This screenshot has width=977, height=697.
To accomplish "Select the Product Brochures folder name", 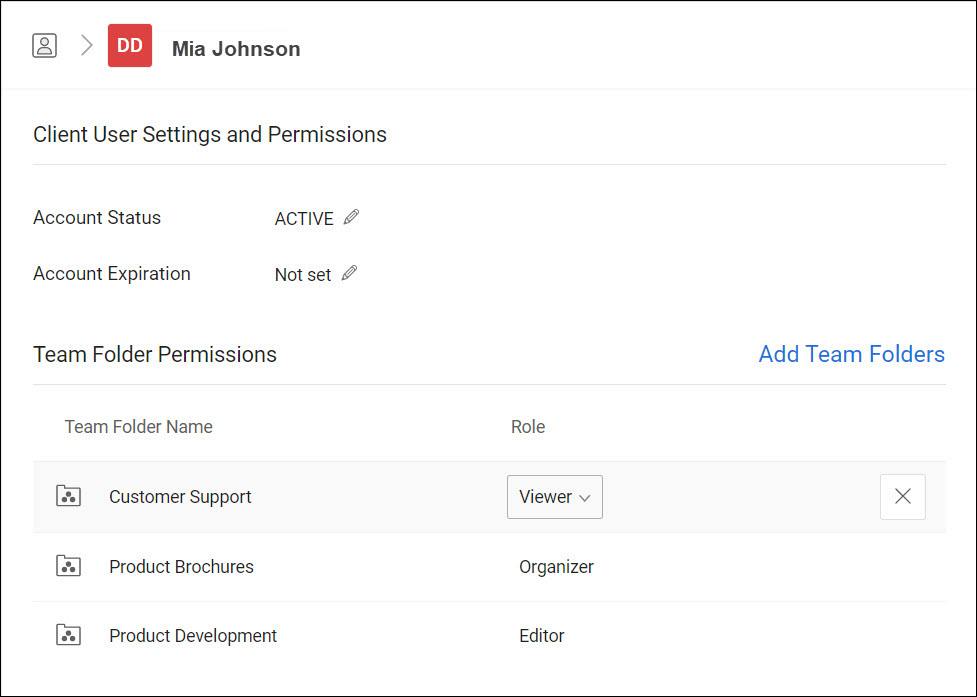I will pos(181,567).
